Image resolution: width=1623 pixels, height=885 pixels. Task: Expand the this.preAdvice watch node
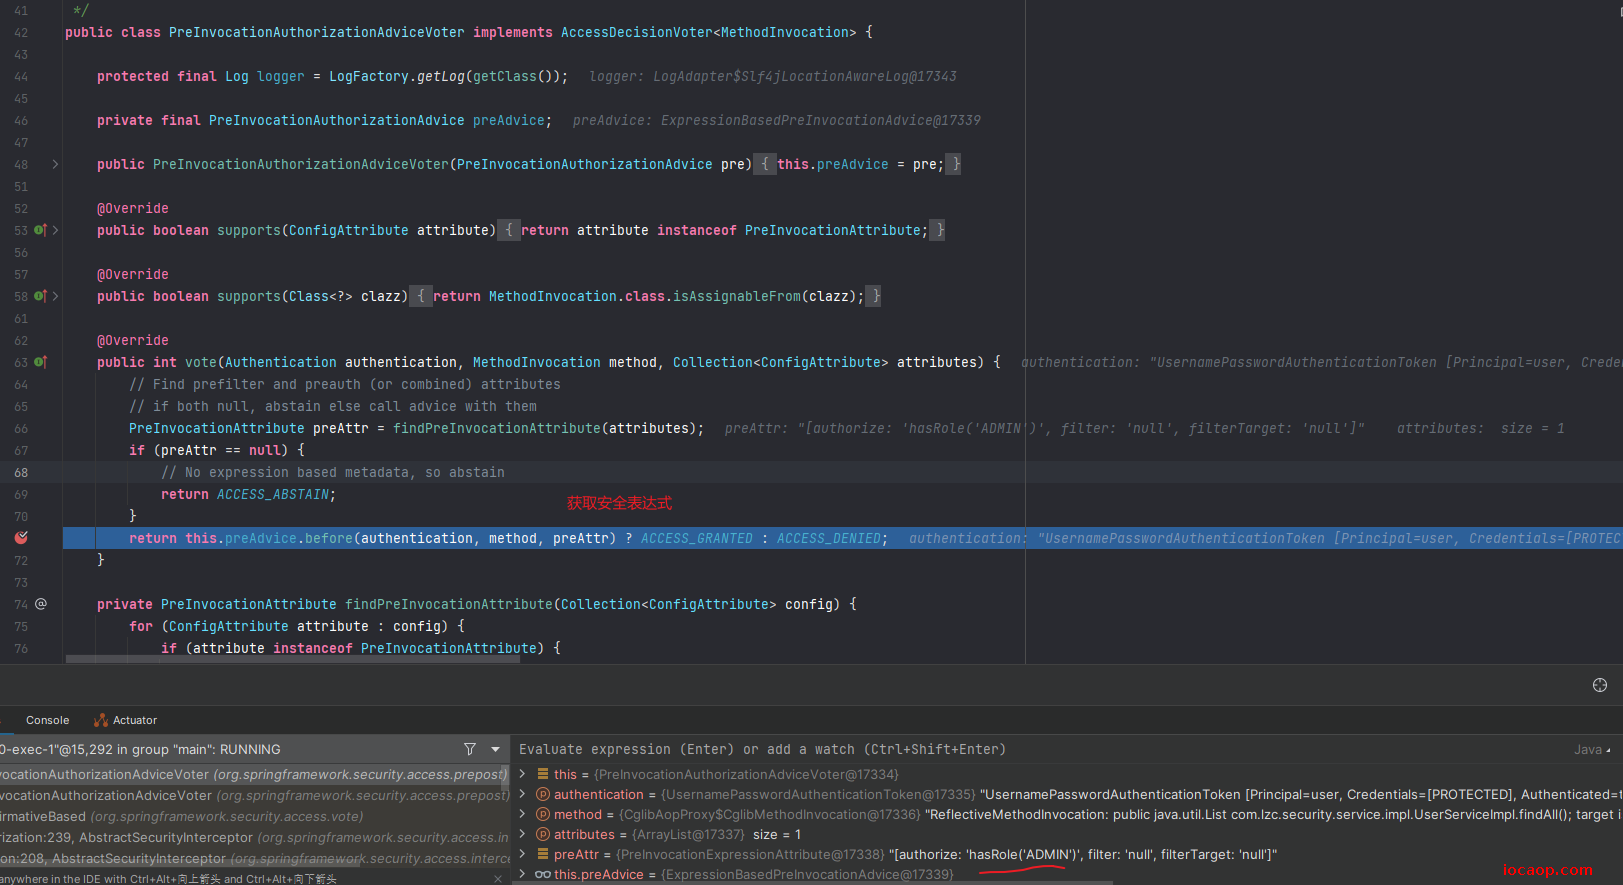(522, 874)
